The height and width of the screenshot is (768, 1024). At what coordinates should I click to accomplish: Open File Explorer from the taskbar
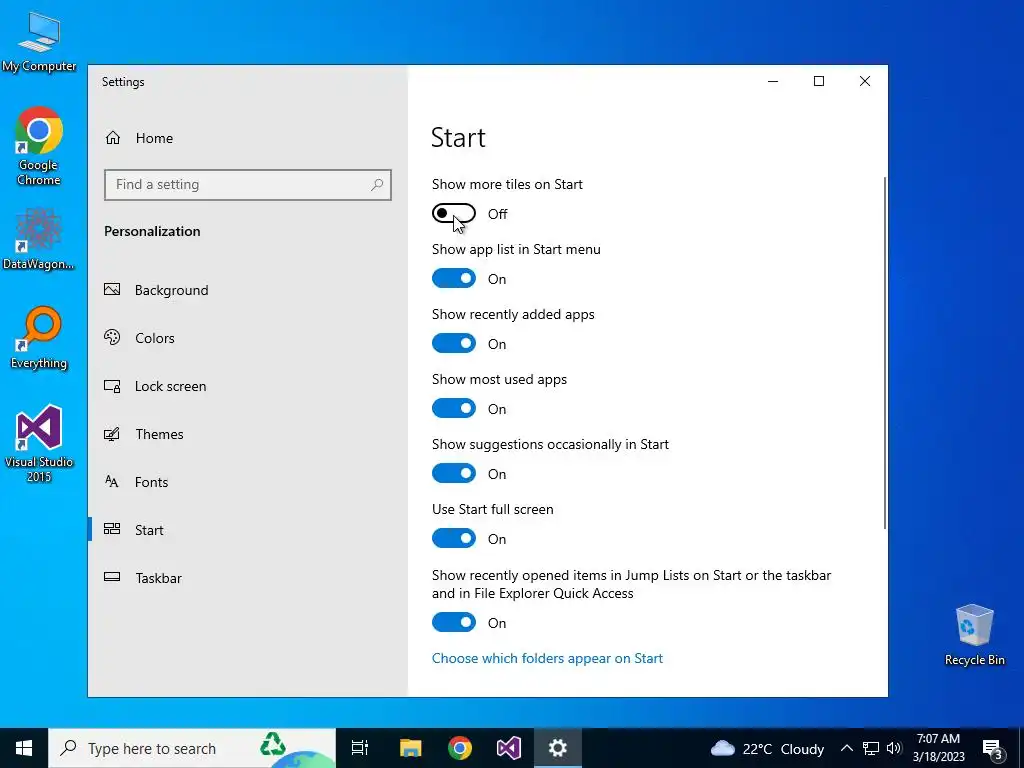tap(411, 748)
